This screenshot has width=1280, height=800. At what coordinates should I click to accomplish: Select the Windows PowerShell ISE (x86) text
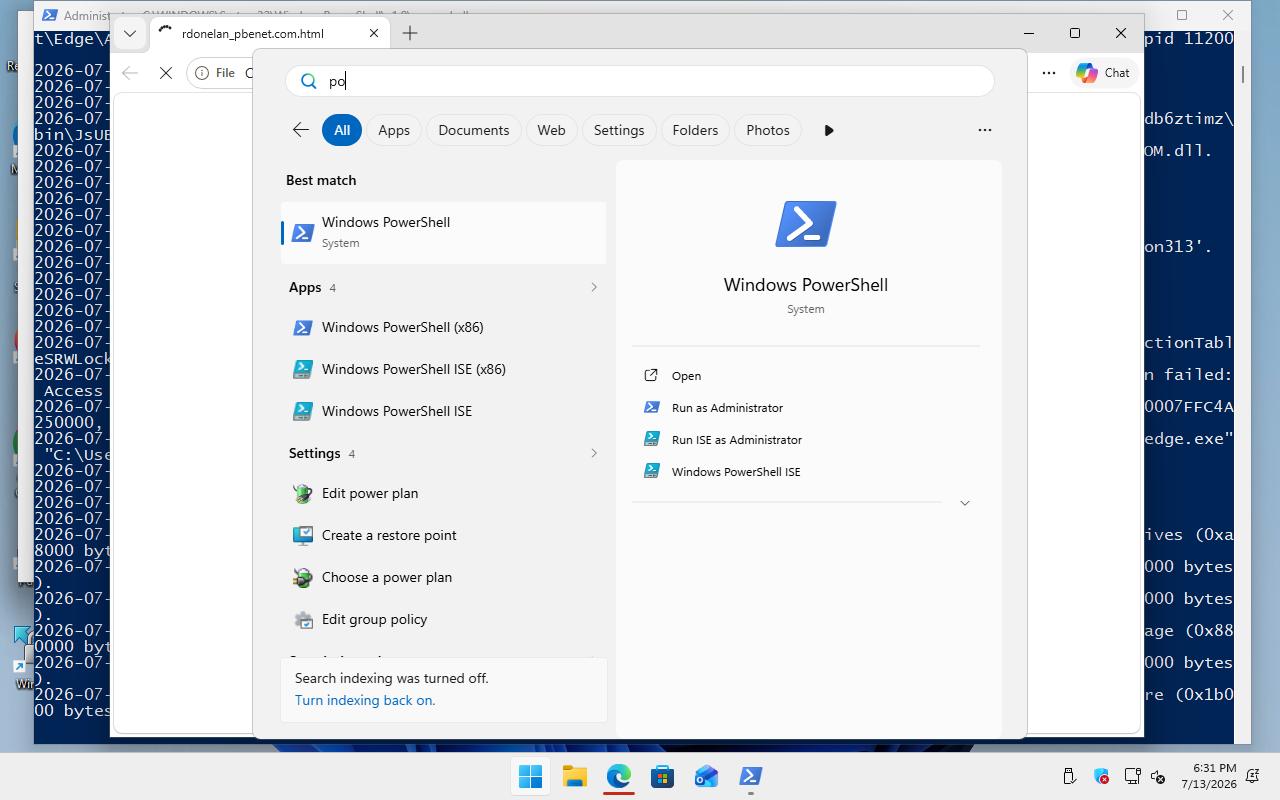(x=414, y=370)
